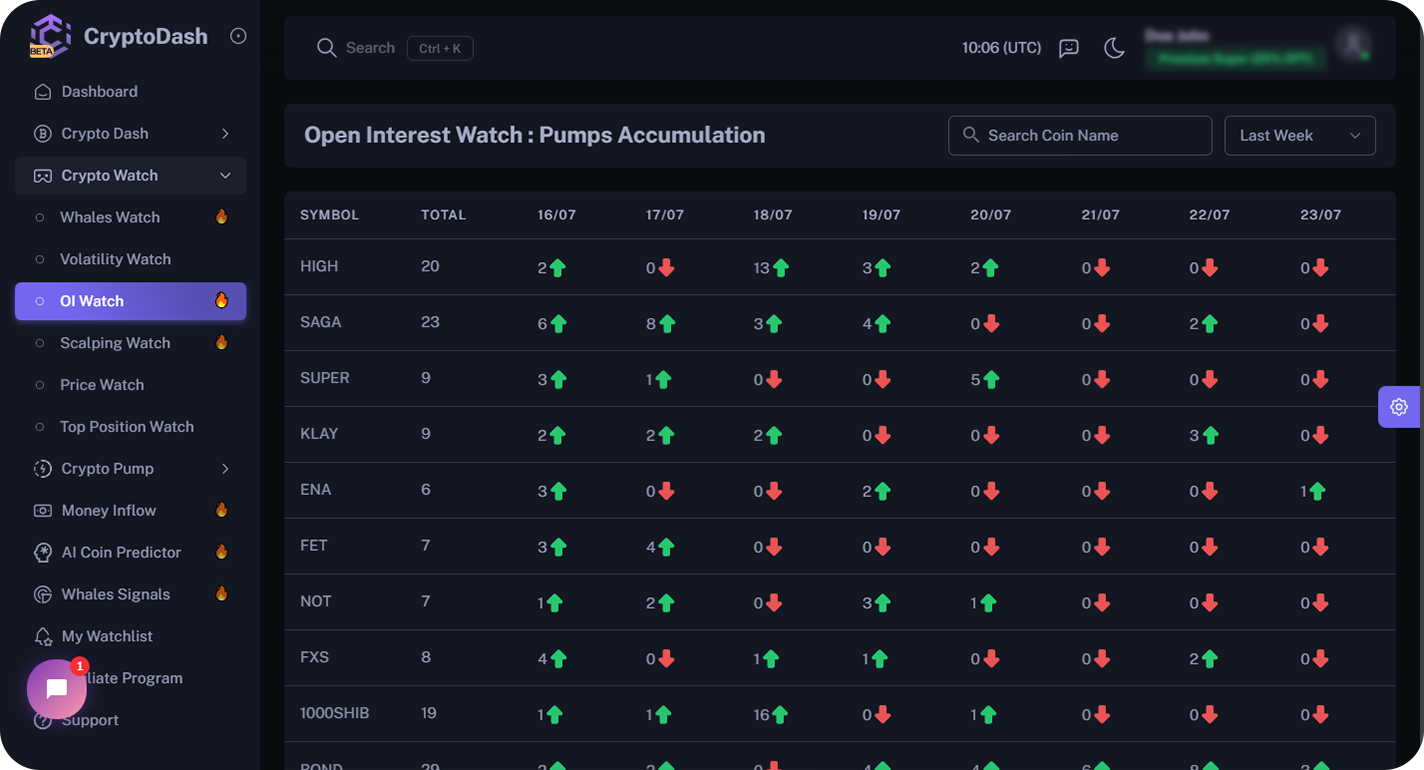Screen dimensions: 1424x770
Task: Select the FXS symbol row
Action: pos(840,659)
